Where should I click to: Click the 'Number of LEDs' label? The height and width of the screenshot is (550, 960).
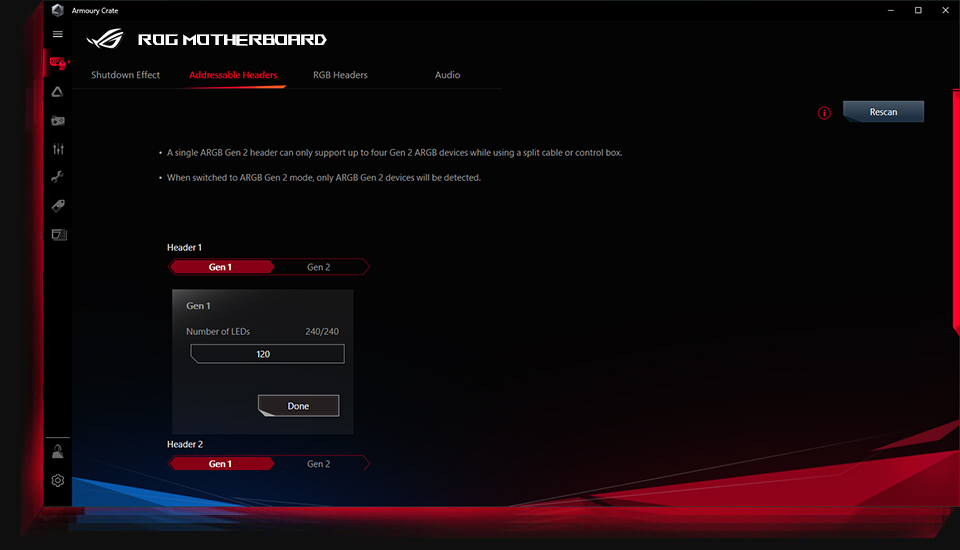click(x=218, y=331)
